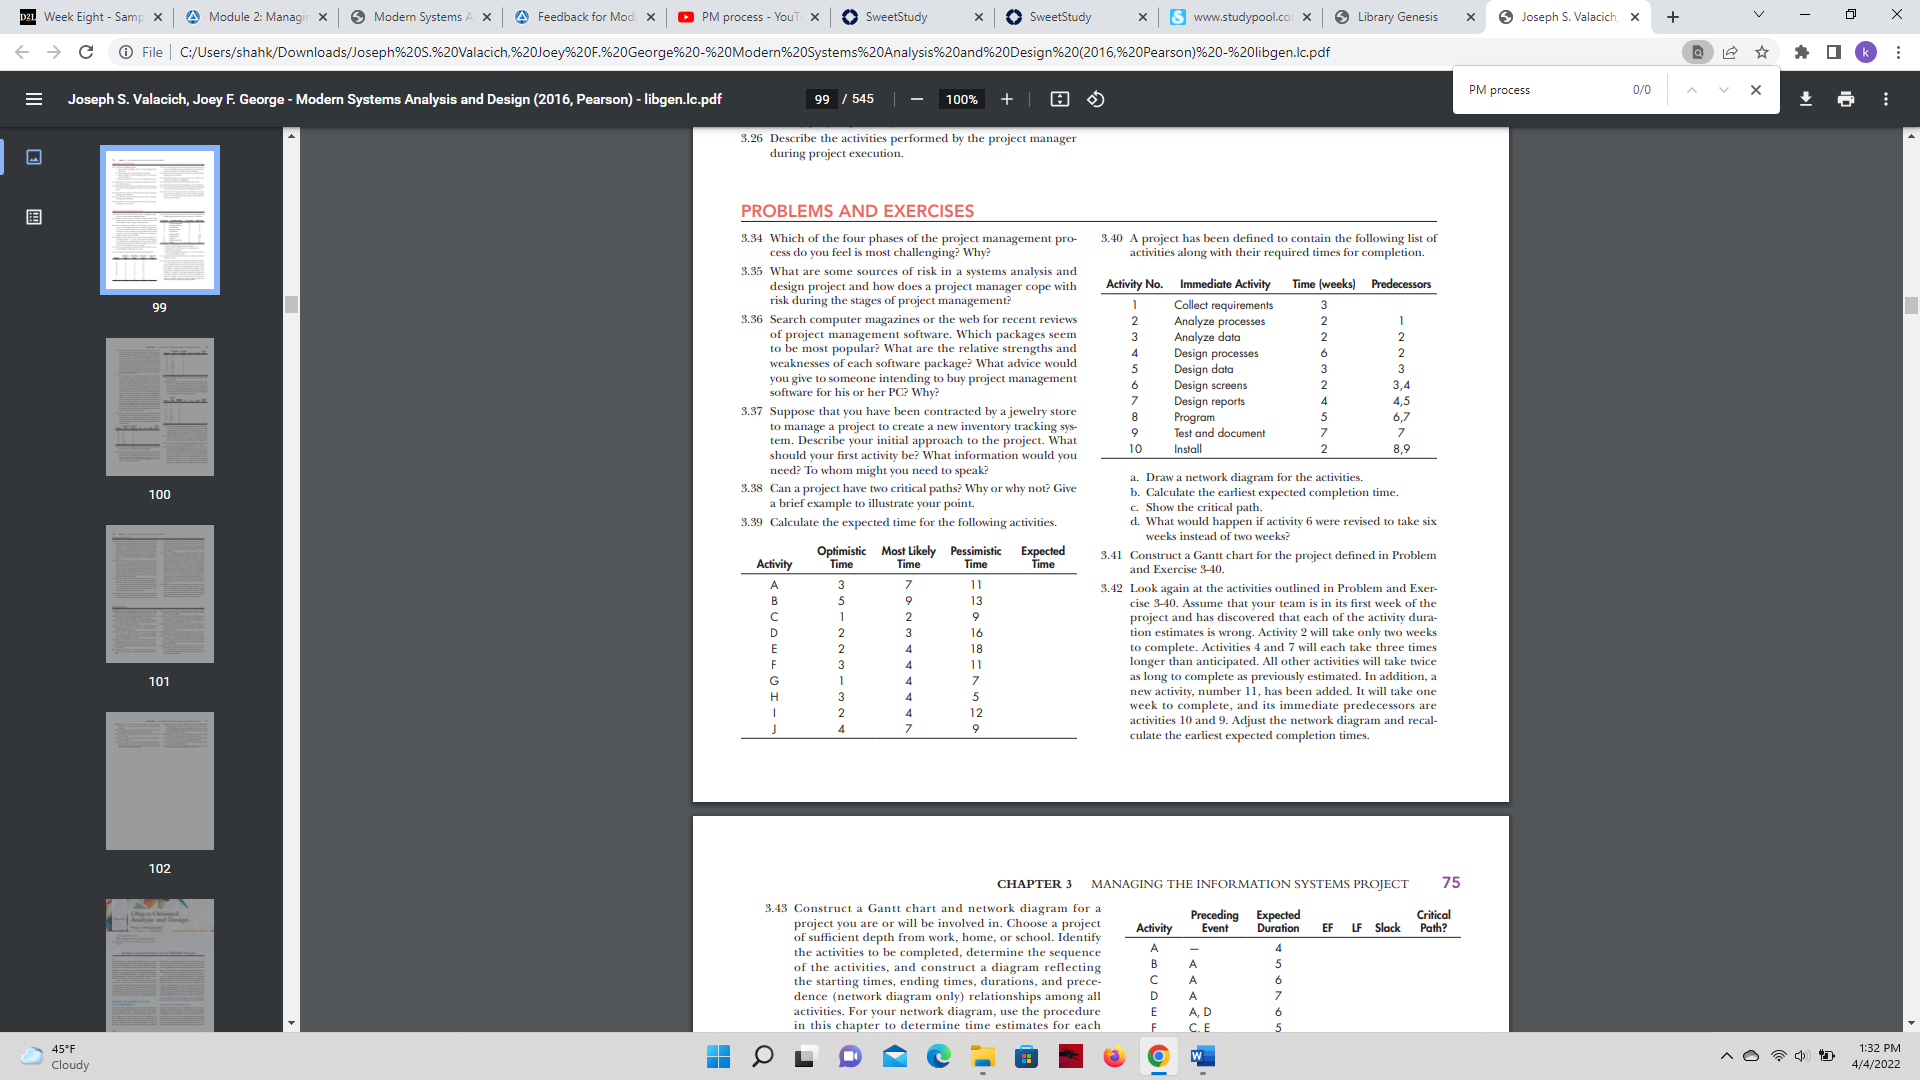Toggle Chrome side panel

[1834, 52]
